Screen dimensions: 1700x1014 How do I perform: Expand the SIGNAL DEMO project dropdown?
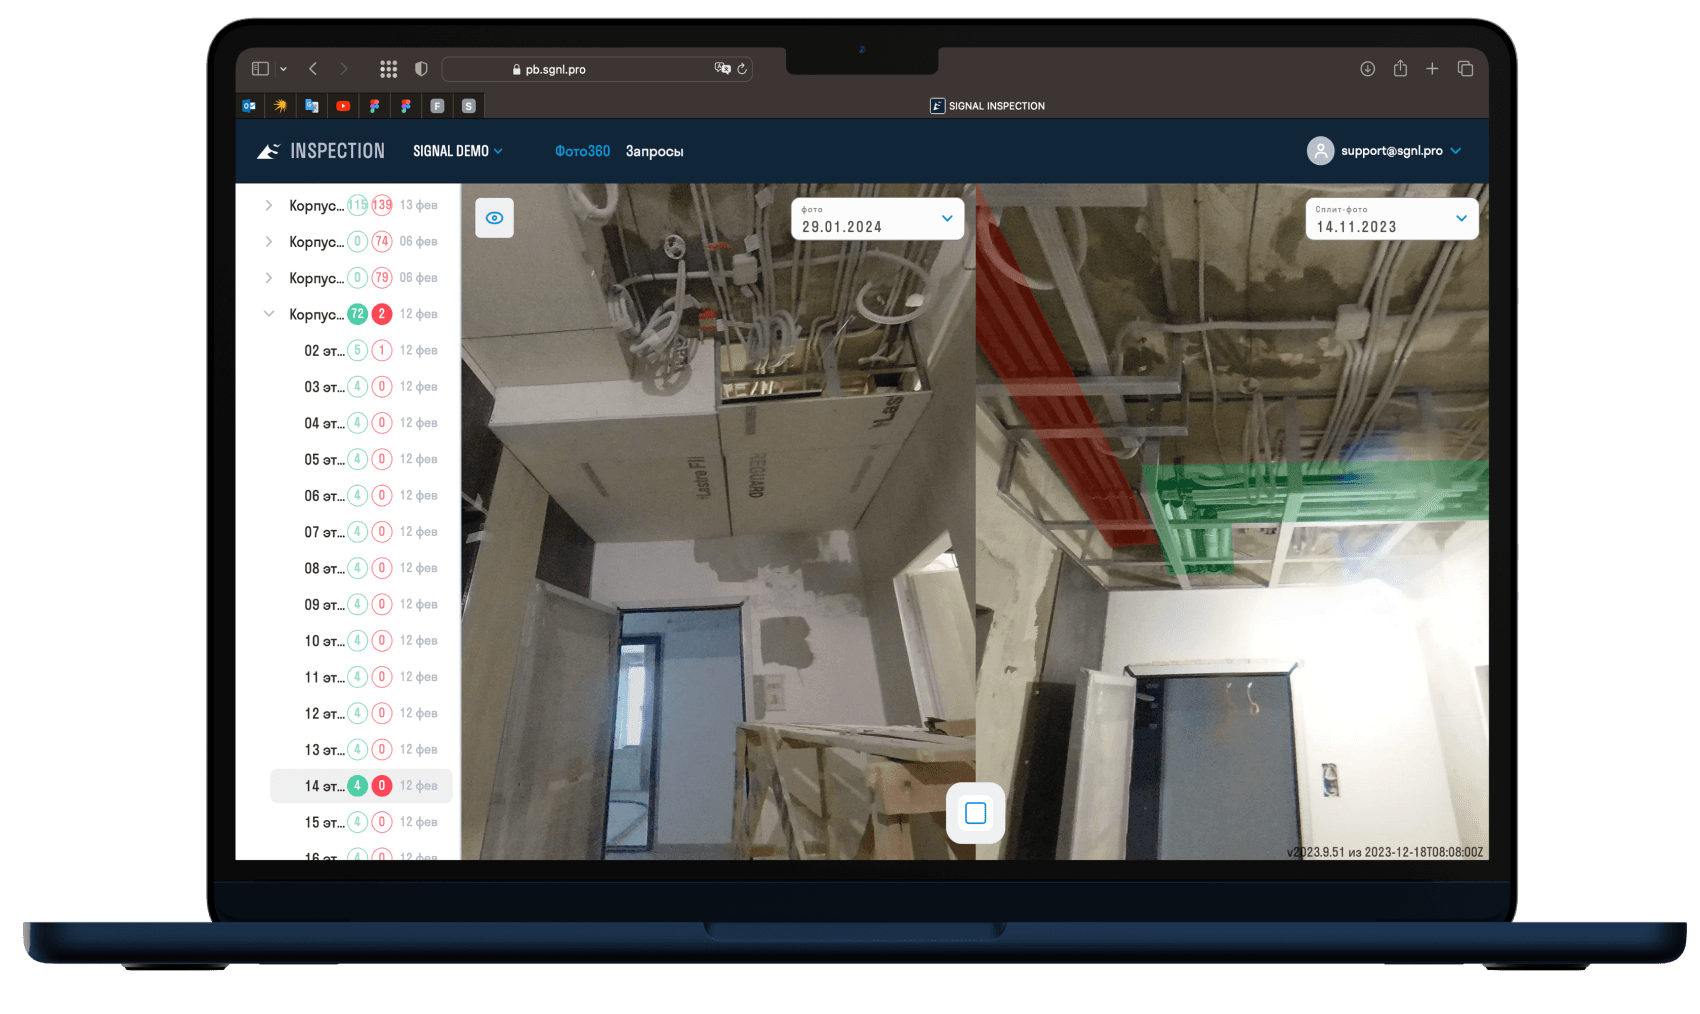click(458, 151)
